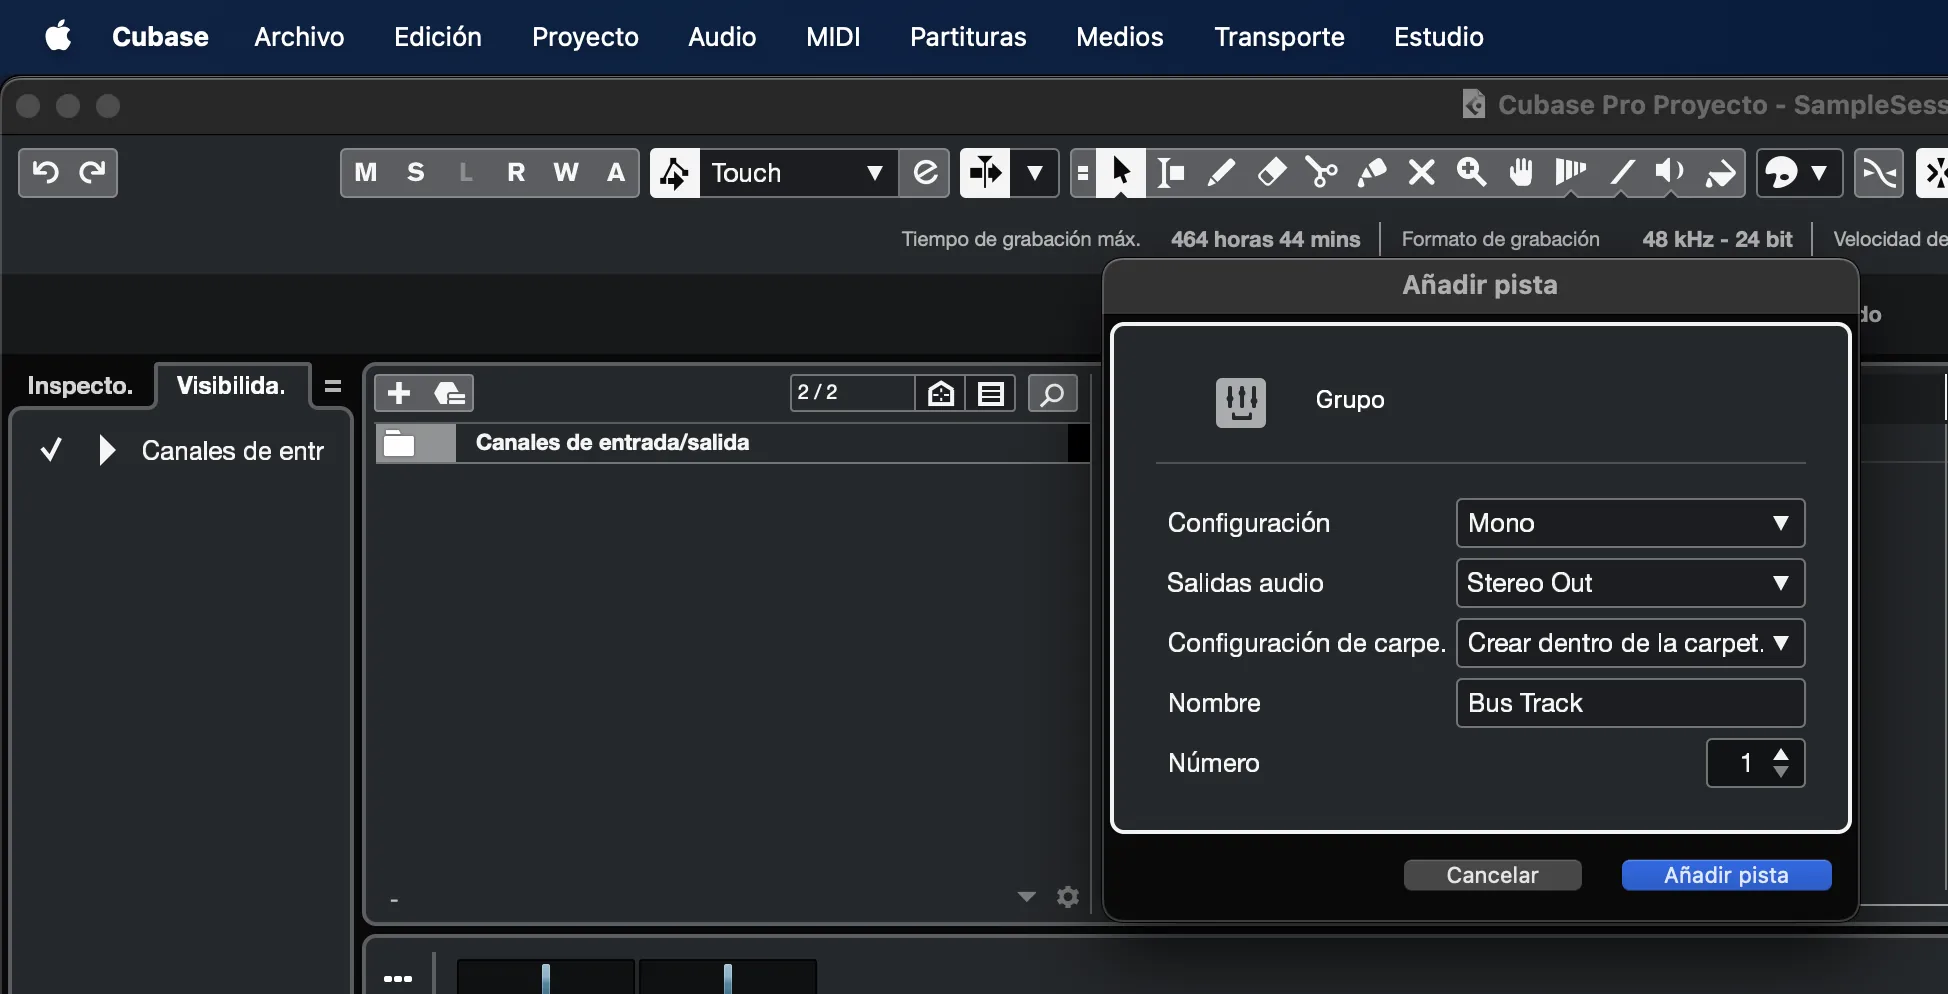Screen dimensions: 1948x994
Task: Select the Object Selection arrow tool
Action: click(1121, 173)
